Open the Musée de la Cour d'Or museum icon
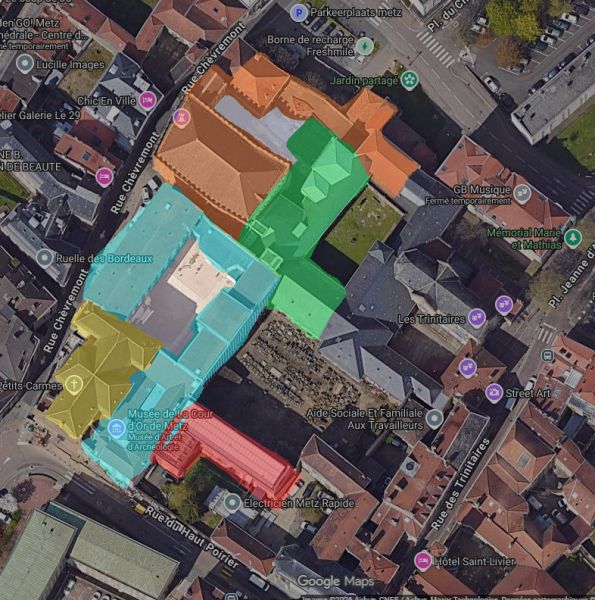Viewport: 595px width, 600px height. [116, 428]
